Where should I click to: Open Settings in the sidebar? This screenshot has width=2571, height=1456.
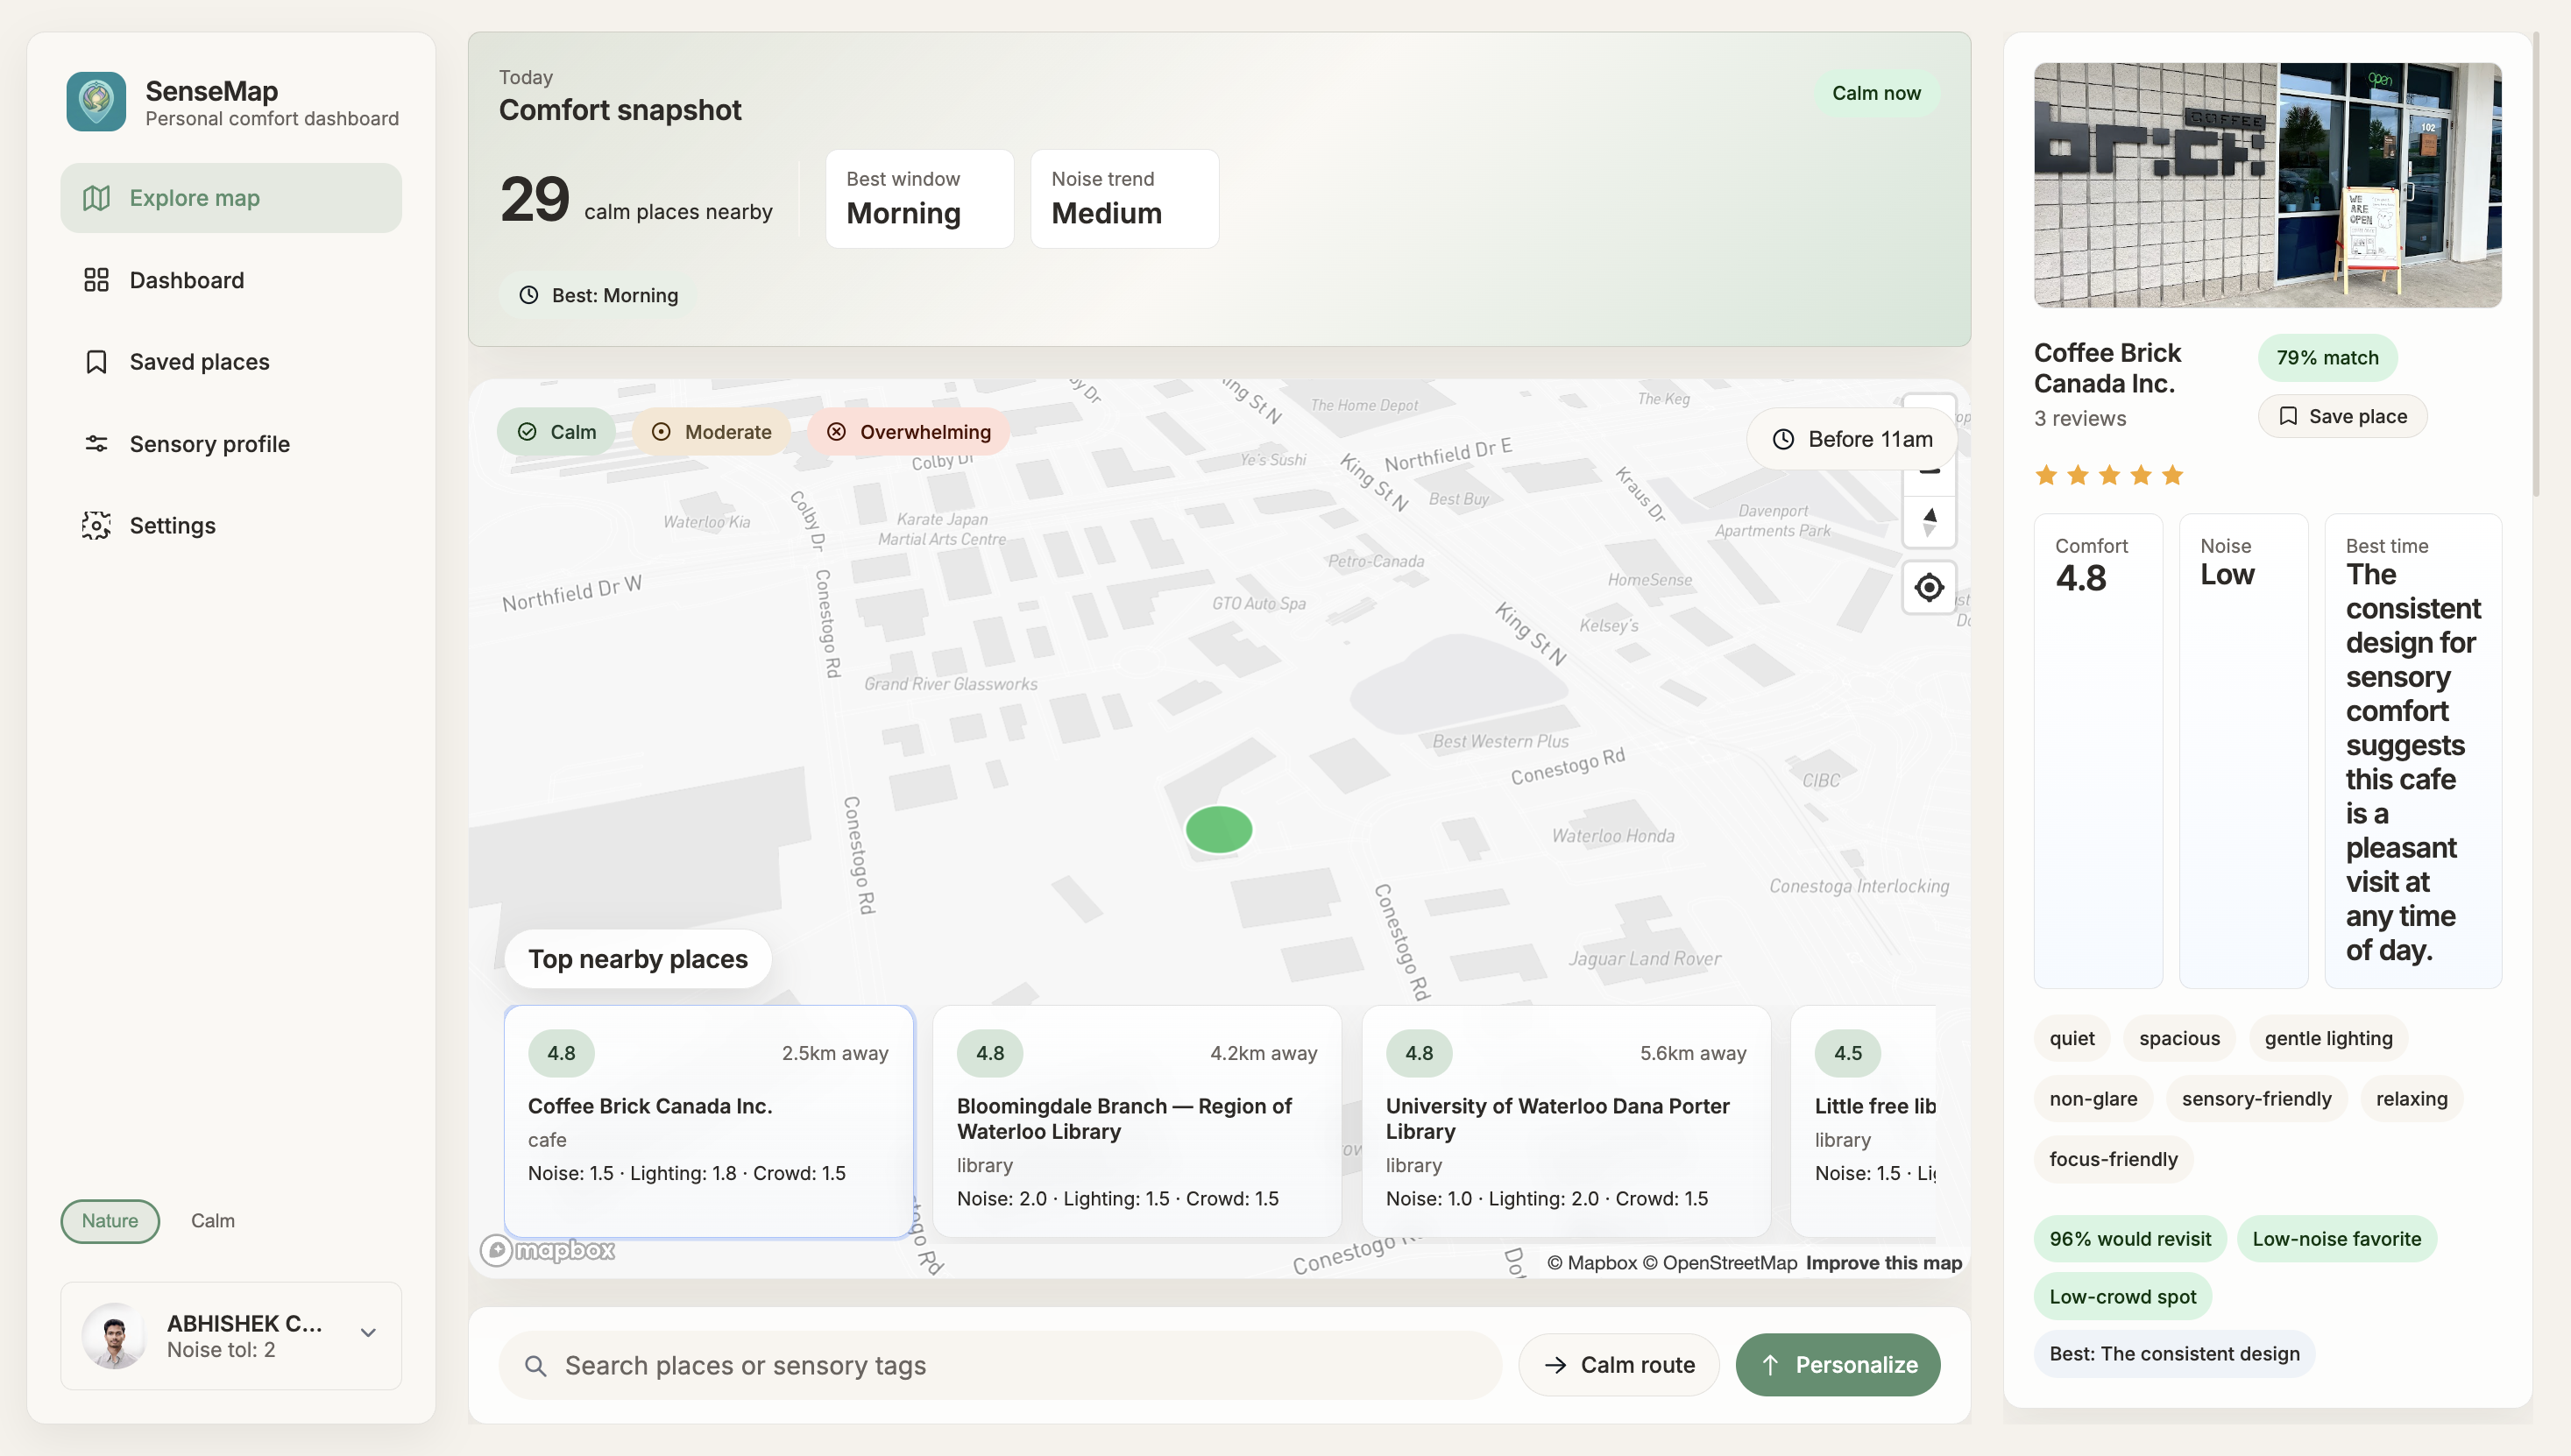coord(172,526)
